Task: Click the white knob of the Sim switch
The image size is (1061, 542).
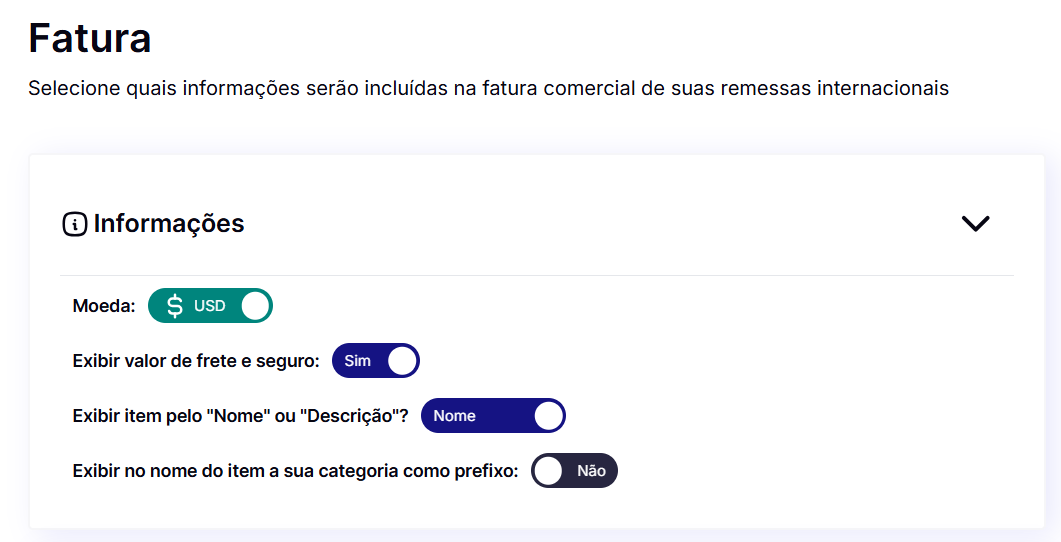Action: click(x=402, y=361)
